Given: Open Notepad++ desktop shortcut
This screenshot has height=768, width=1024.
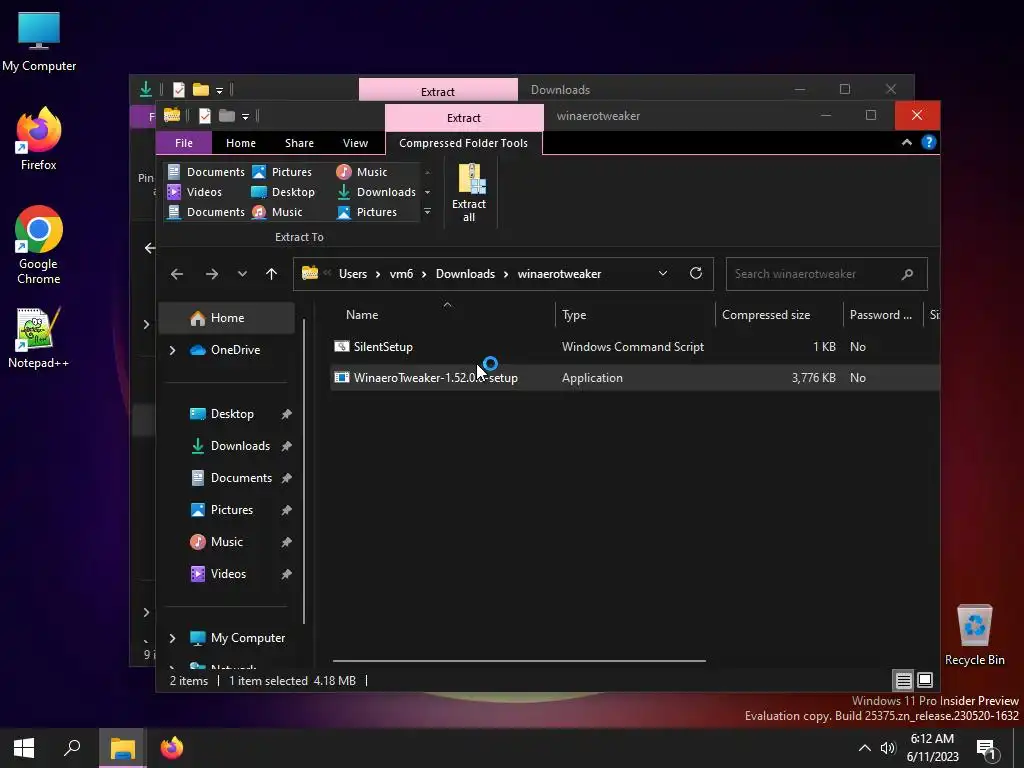Looking at the screenshot, I should pos(39,338).
